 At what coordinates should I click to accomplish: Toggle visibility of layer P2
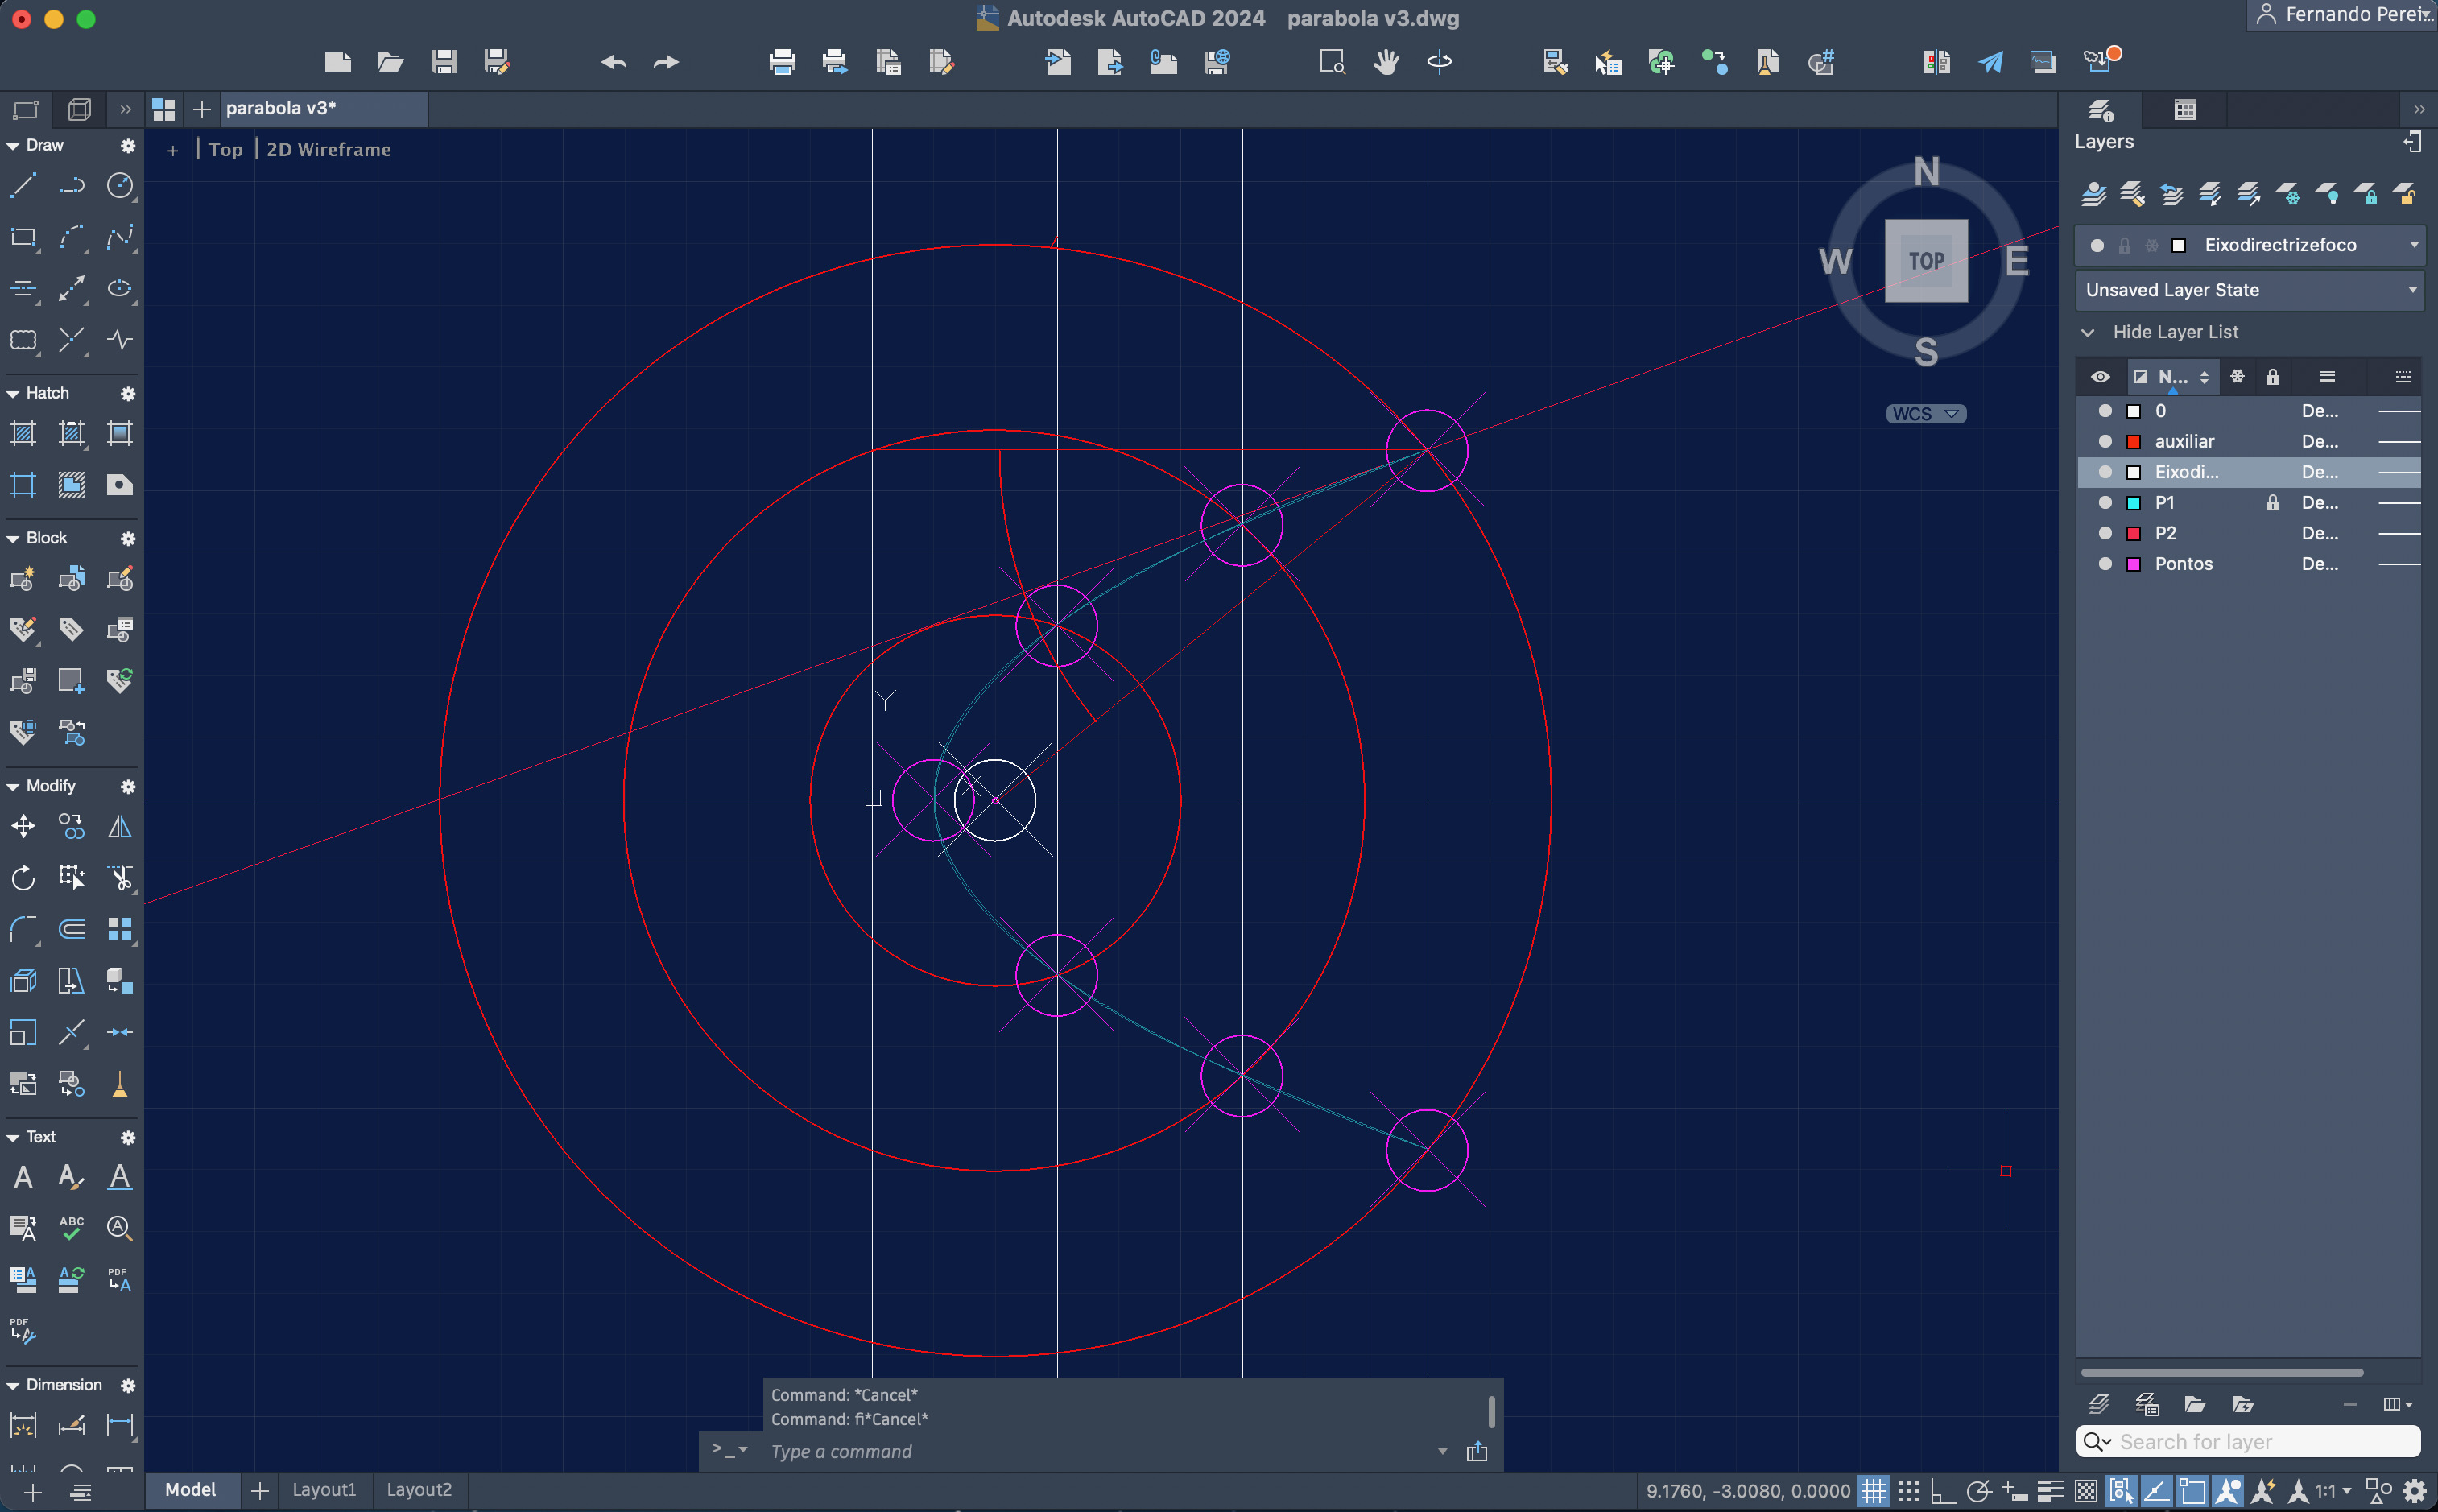pyautogui.click(x=2105, y=533)
